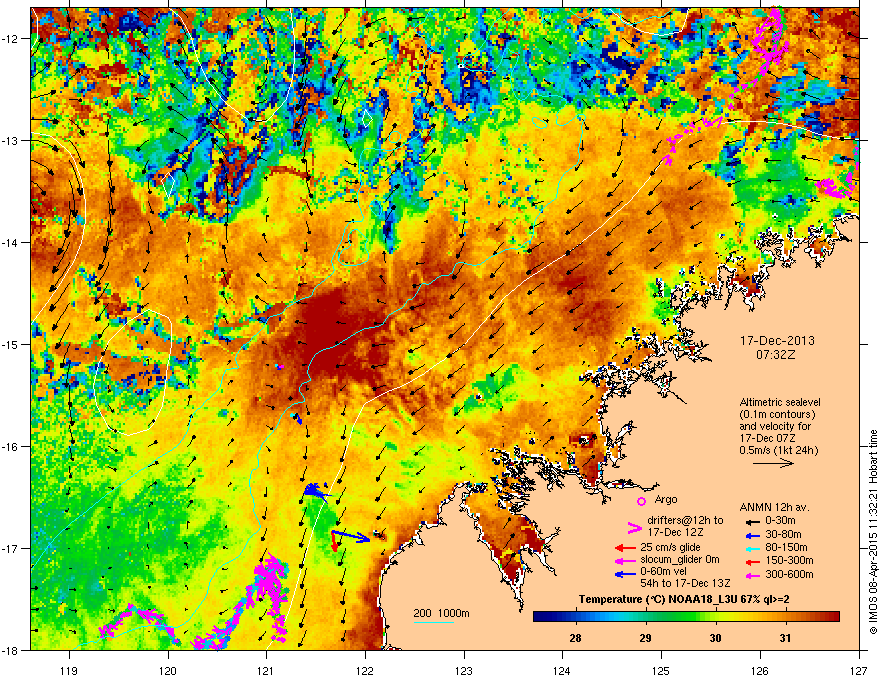
Task: Click the -18 latitude axis label
Action: [10, 650]
